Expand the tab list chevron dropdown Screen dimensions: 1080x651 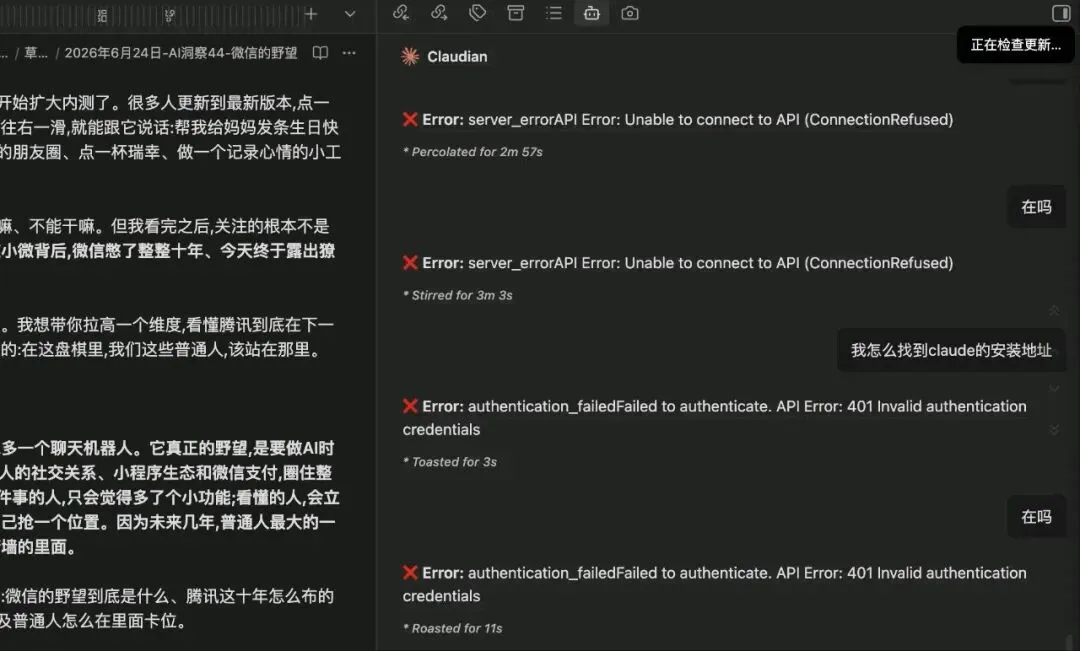pos(350,14)
